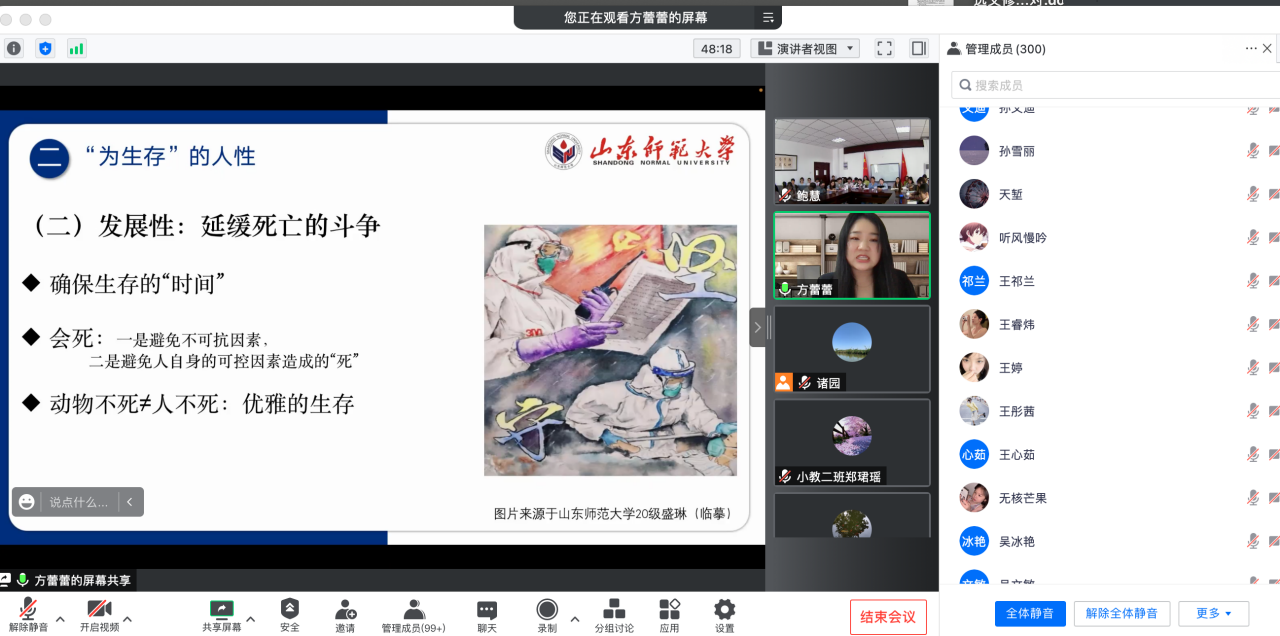The height and width of the screenshot is (636, 1280).
Task: Expand the More (更多) dropdown
Action: click(1214, 613)
